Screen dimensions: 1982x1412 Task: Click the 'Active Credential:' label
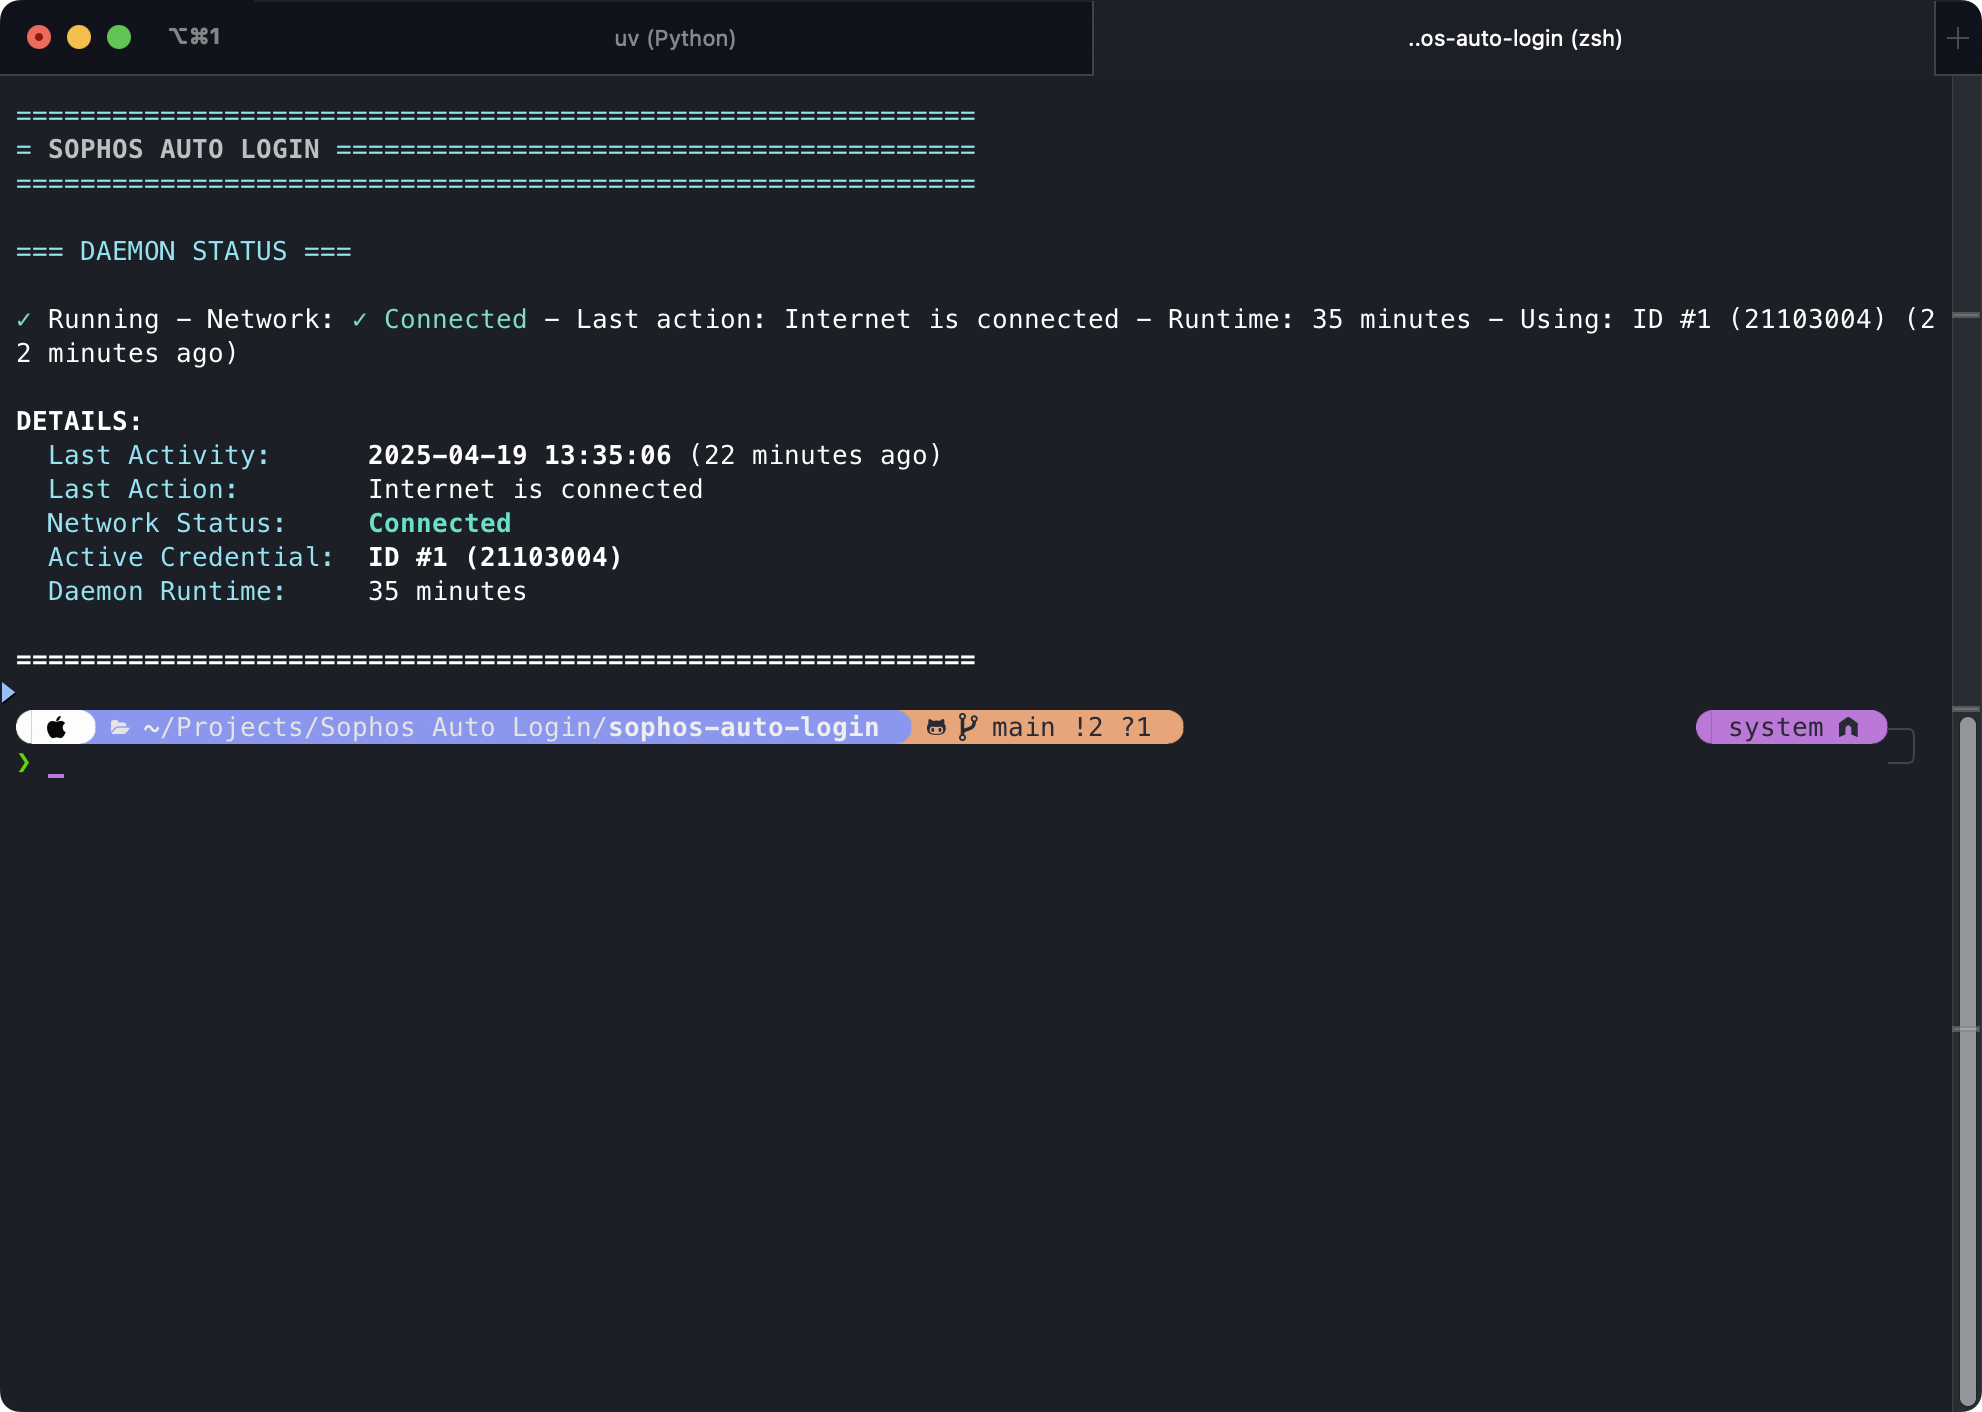point(191,557)
